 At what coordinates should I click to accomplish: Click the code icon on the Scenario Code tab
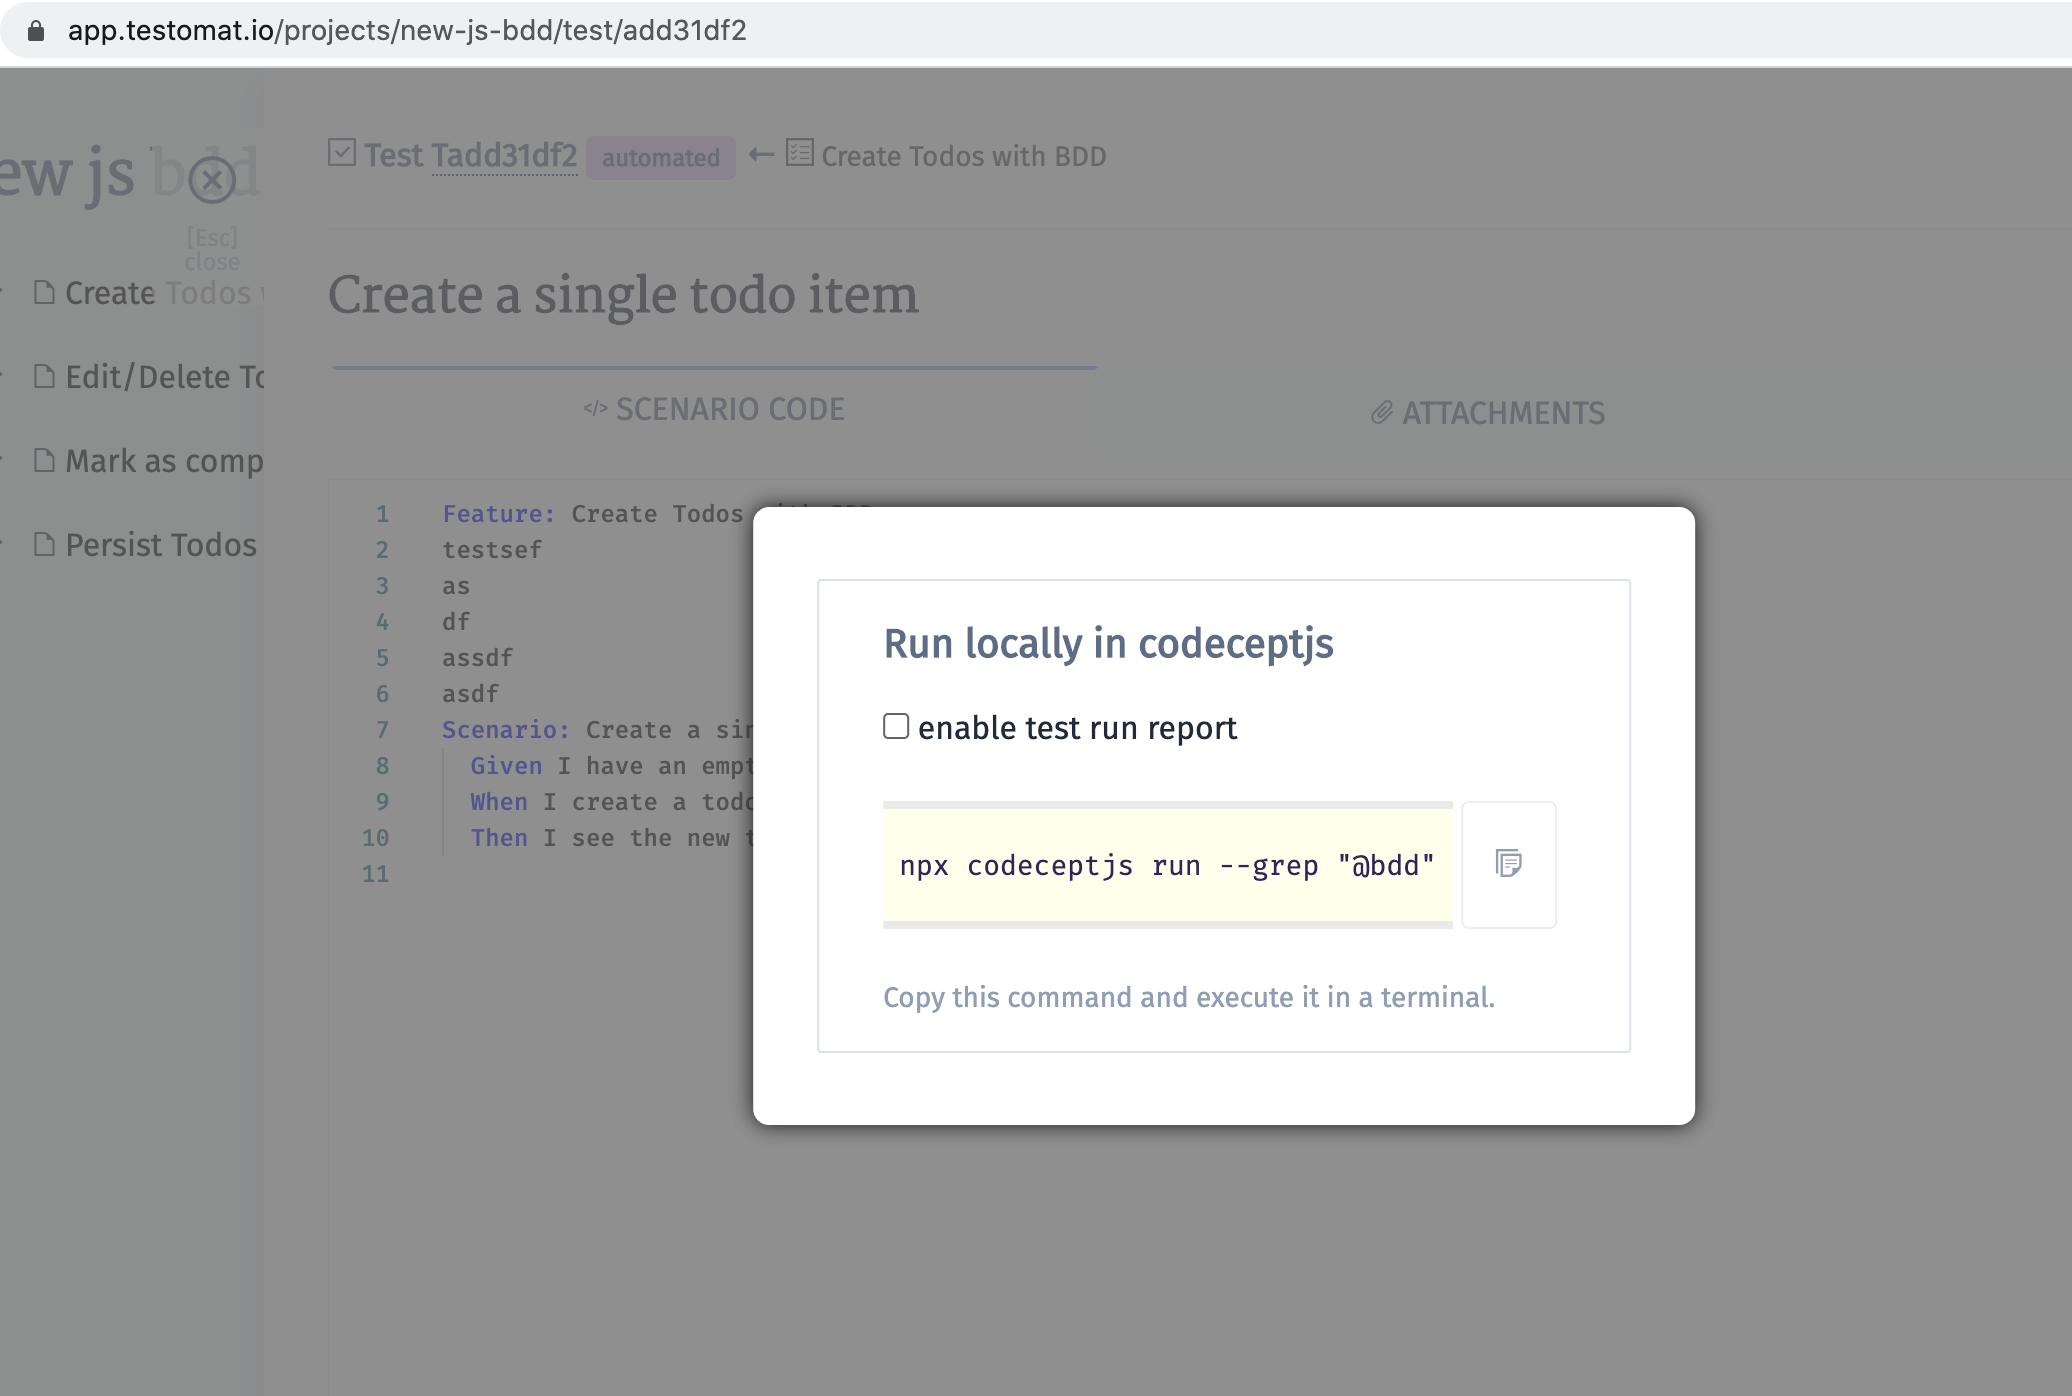tap(594, 409)
